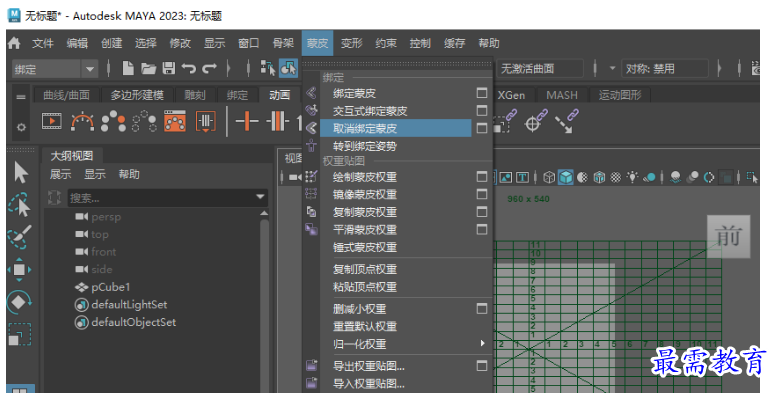Click the motion trail arc shelf icon
The height and width of the screenshot is (393, 775).
pyautogui.click(x=83, y=121)
